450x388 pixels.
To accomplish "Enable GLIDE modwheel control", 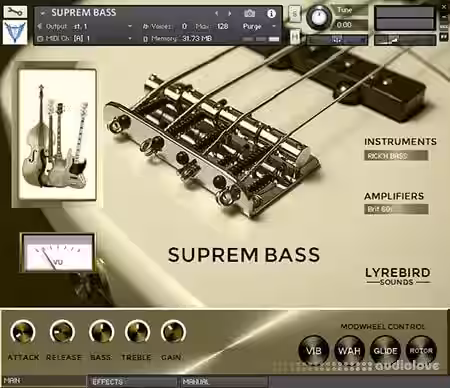I will pyautogui.click(x=385, y=350).
